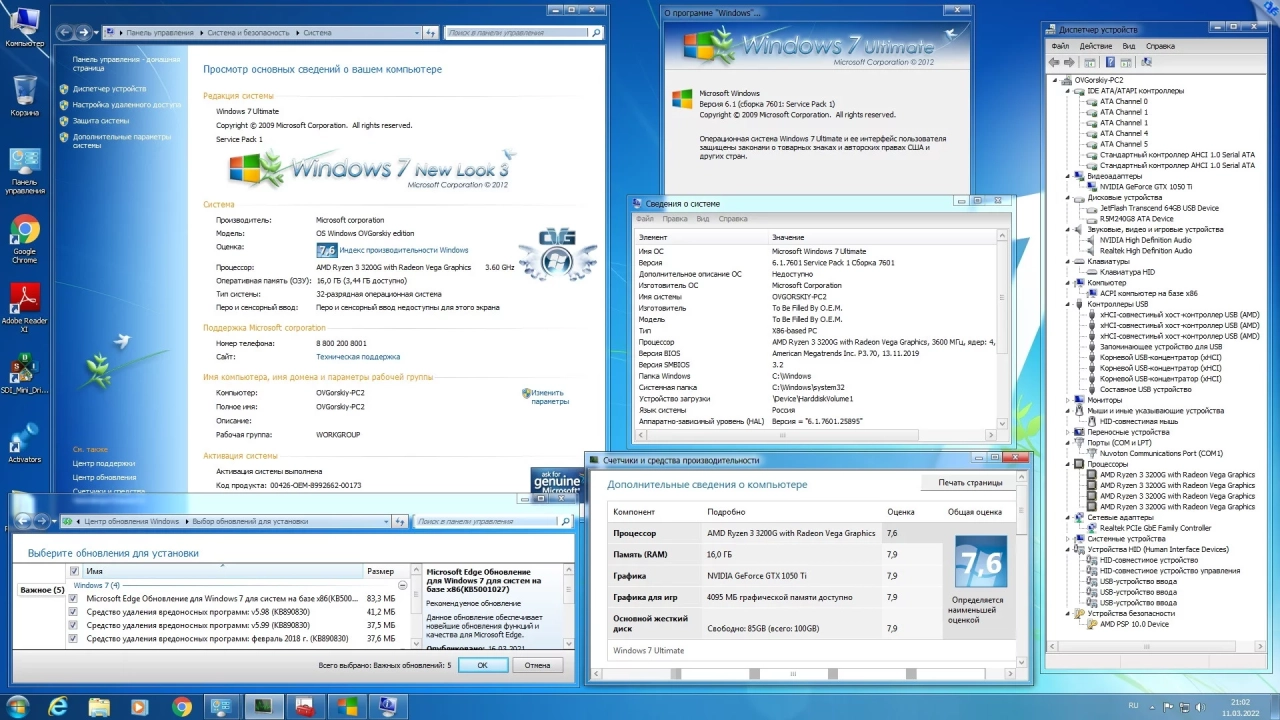Click the clock showing 21:02
This screenshot has width=1280, height=720.
tap(1241, 702)
